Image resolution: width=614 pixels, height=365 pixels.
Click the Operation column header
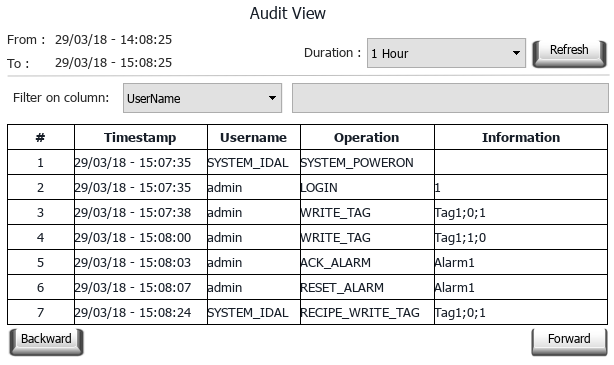click(x=367, y=137)
